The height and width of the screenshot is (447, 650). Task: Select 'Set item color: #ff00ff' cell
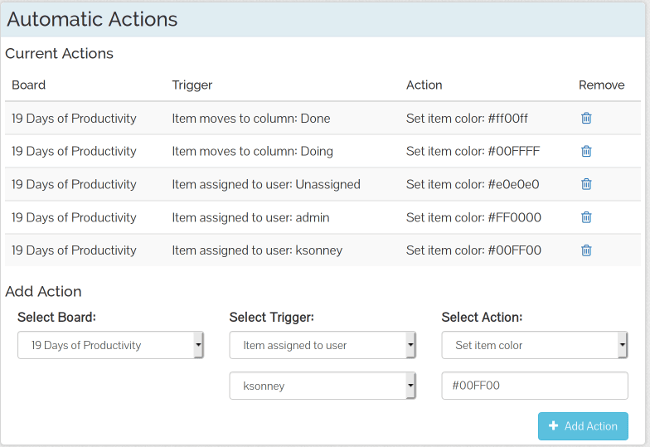coord(468,118)
